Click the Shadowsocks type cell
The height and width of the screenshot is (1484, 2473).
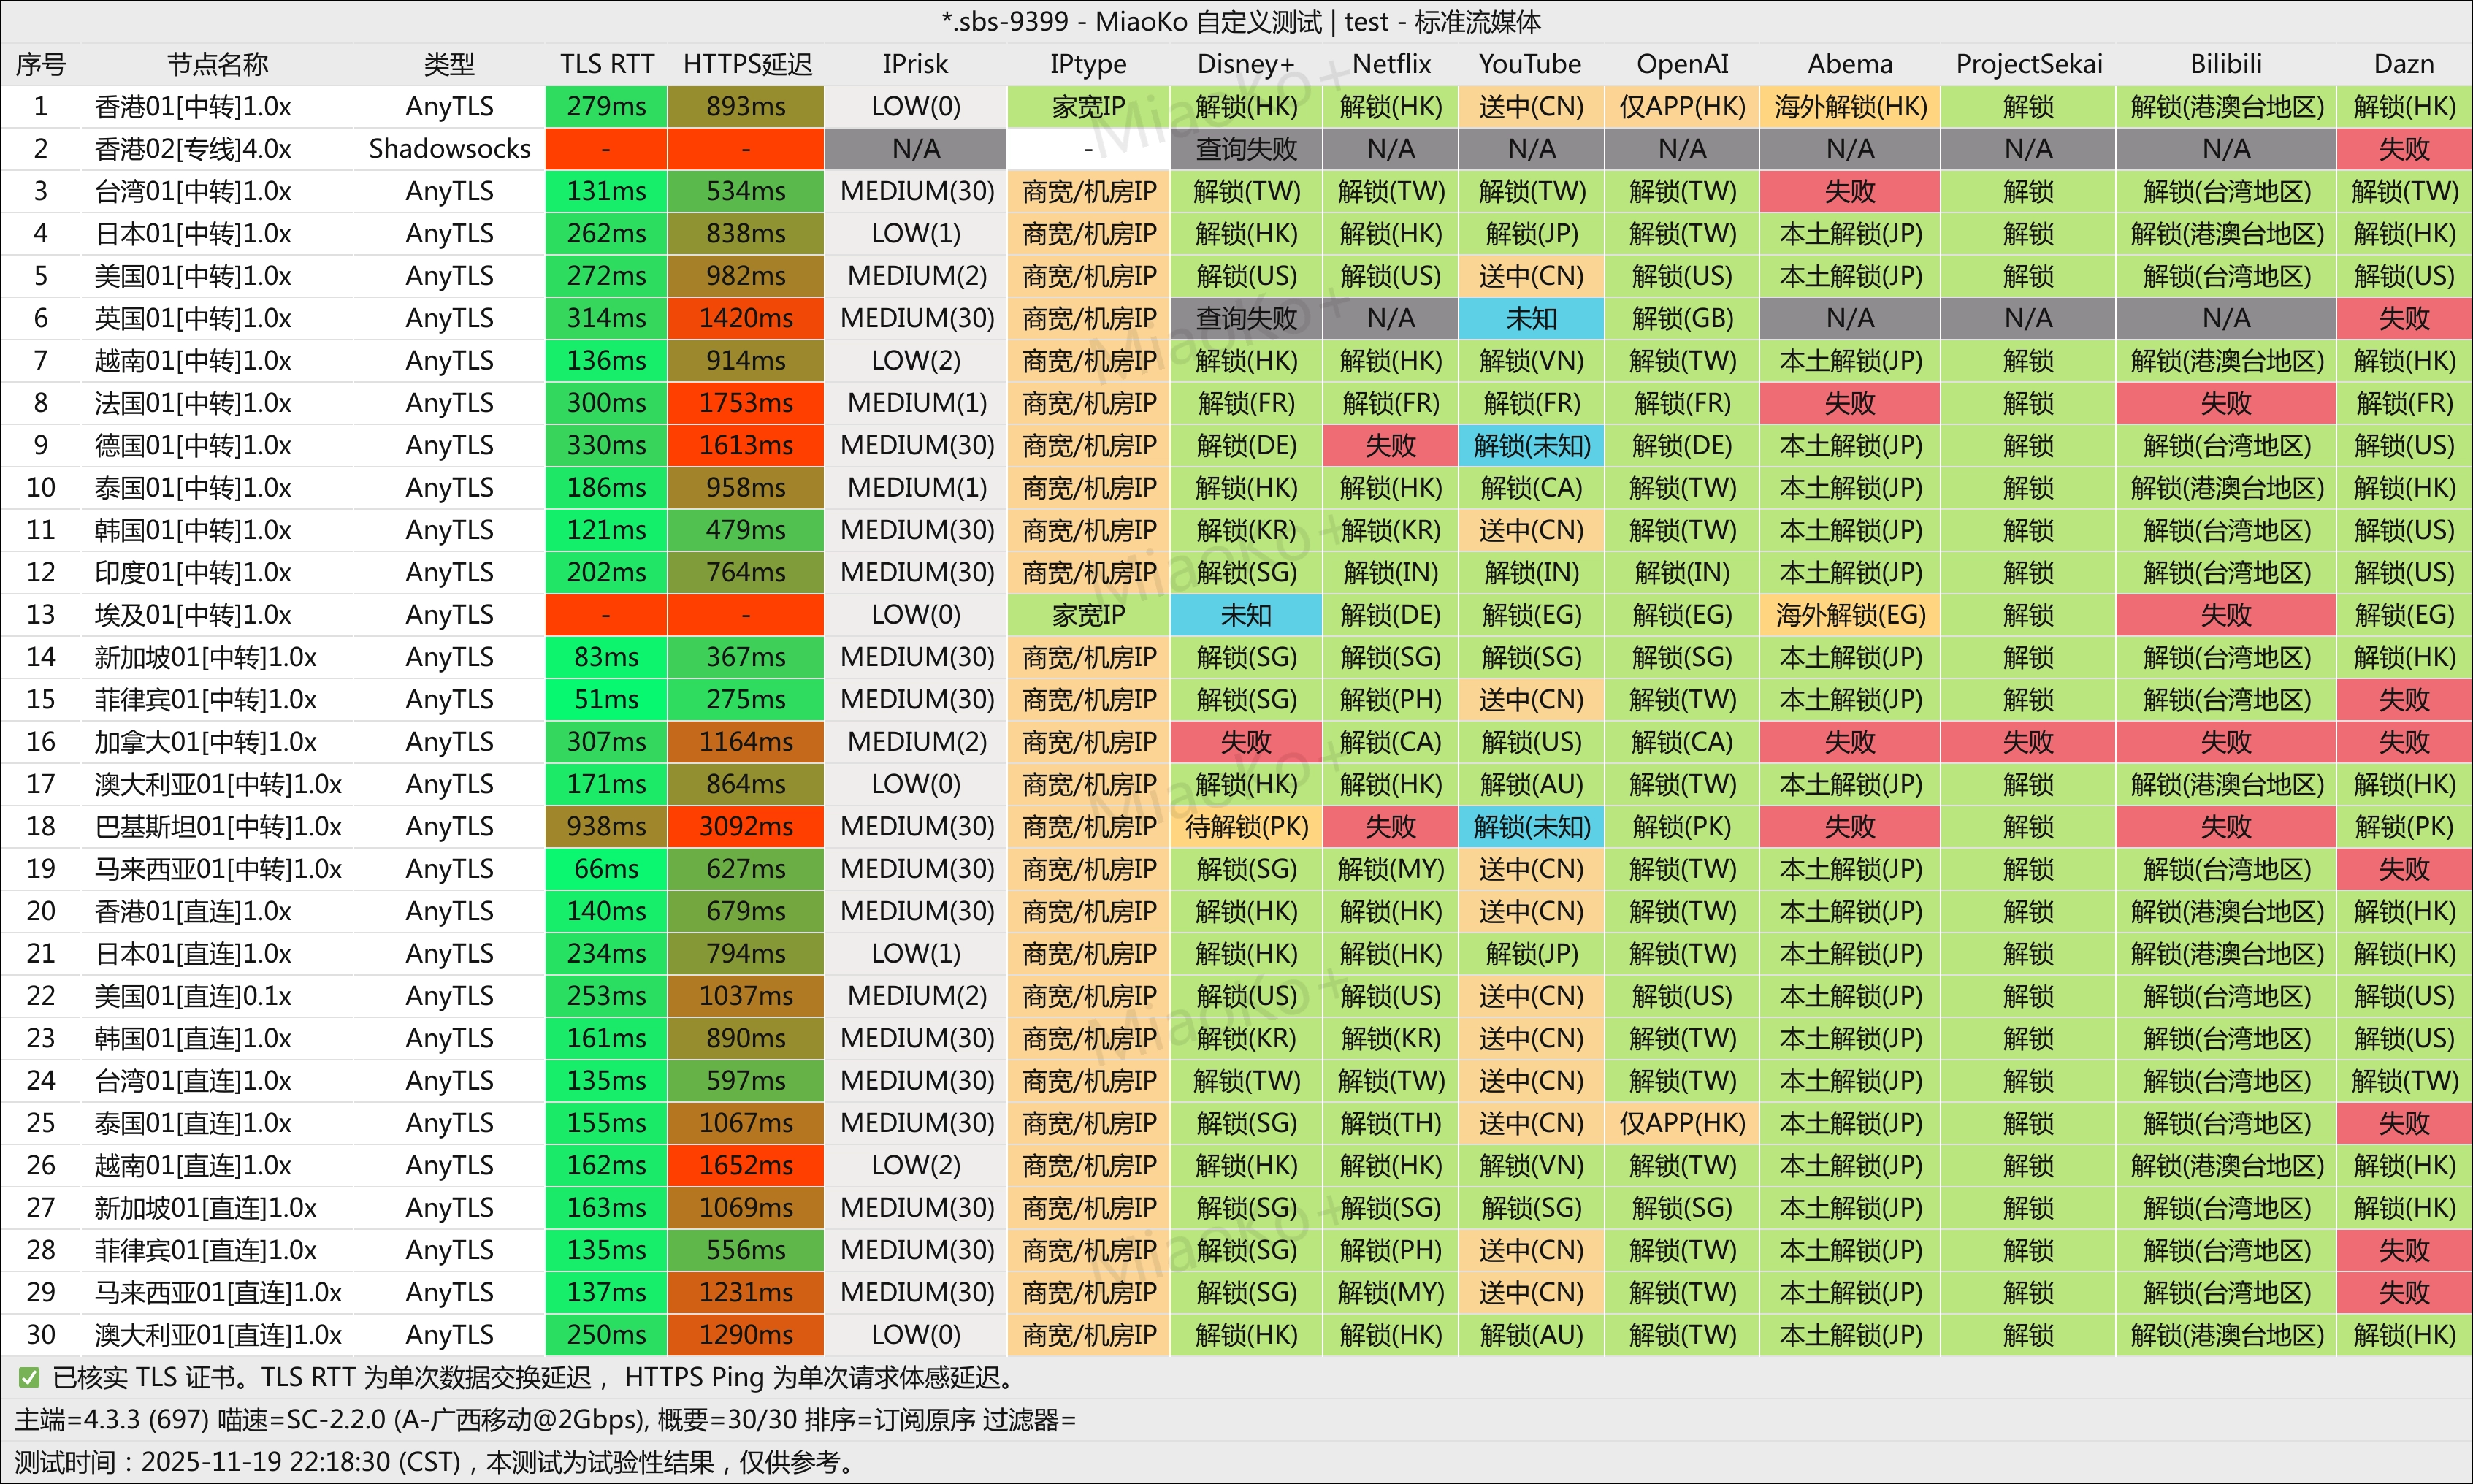[449, 149]
